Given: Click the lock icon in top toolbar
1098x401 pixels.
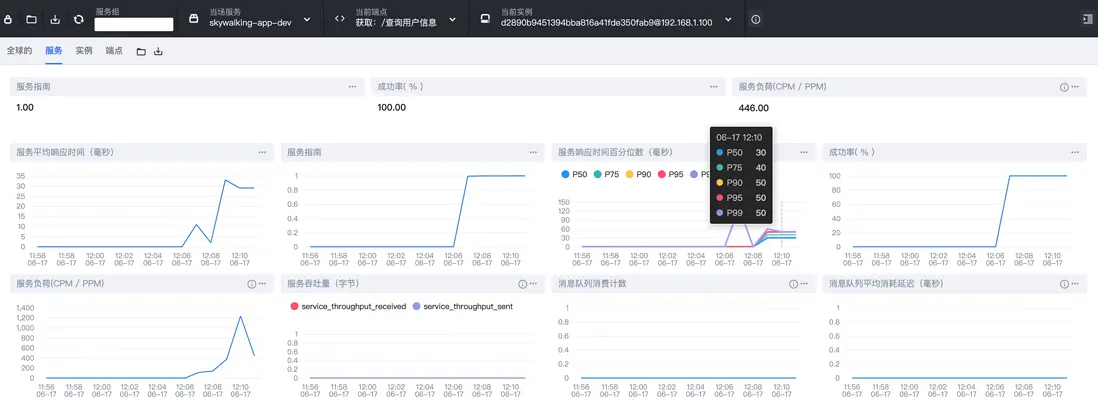Looking at the screenshot, I should point(8,20).
